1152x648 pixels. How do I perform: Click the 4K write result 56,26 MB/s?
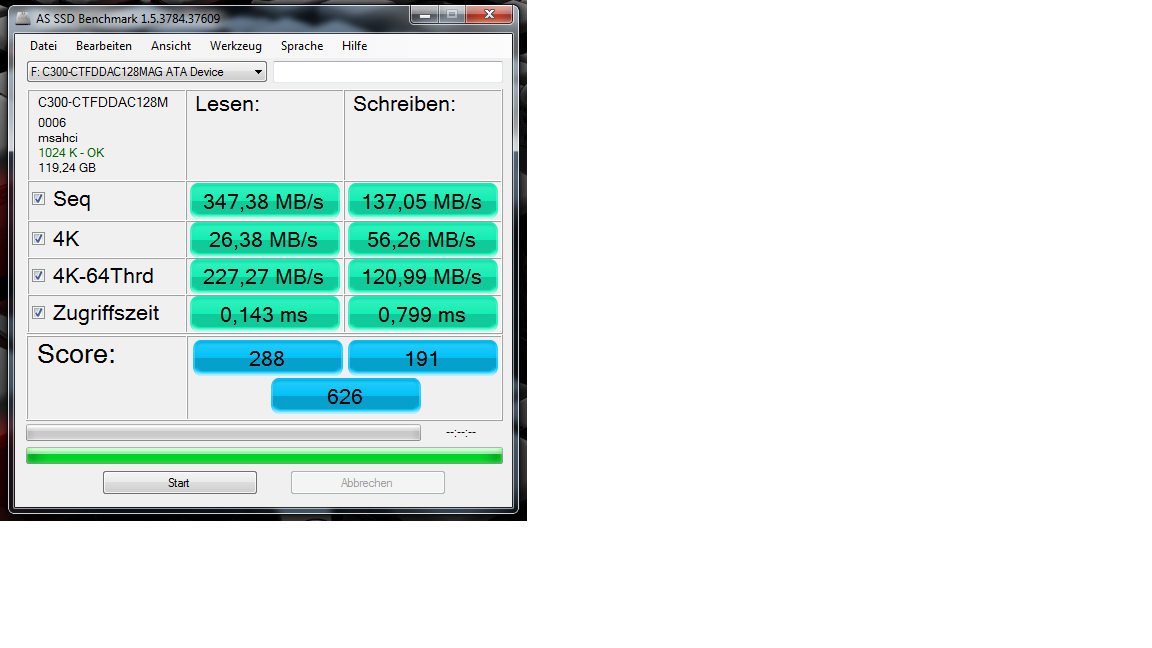point(422,240)
